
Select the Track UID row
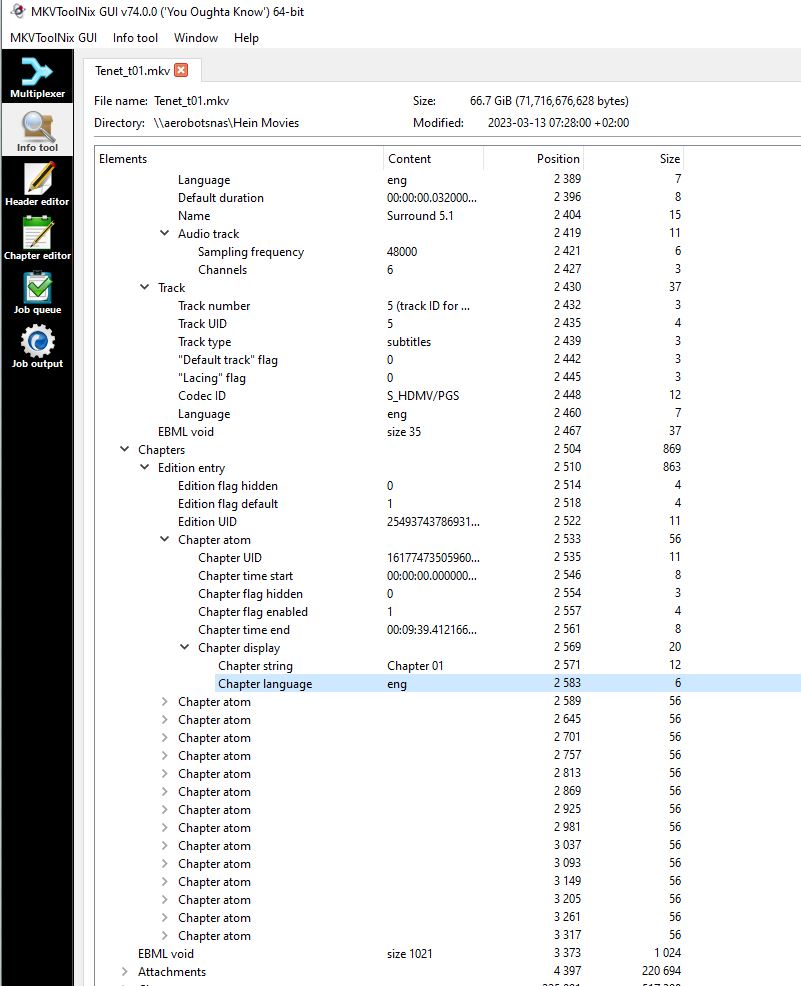tap(448, 323)
